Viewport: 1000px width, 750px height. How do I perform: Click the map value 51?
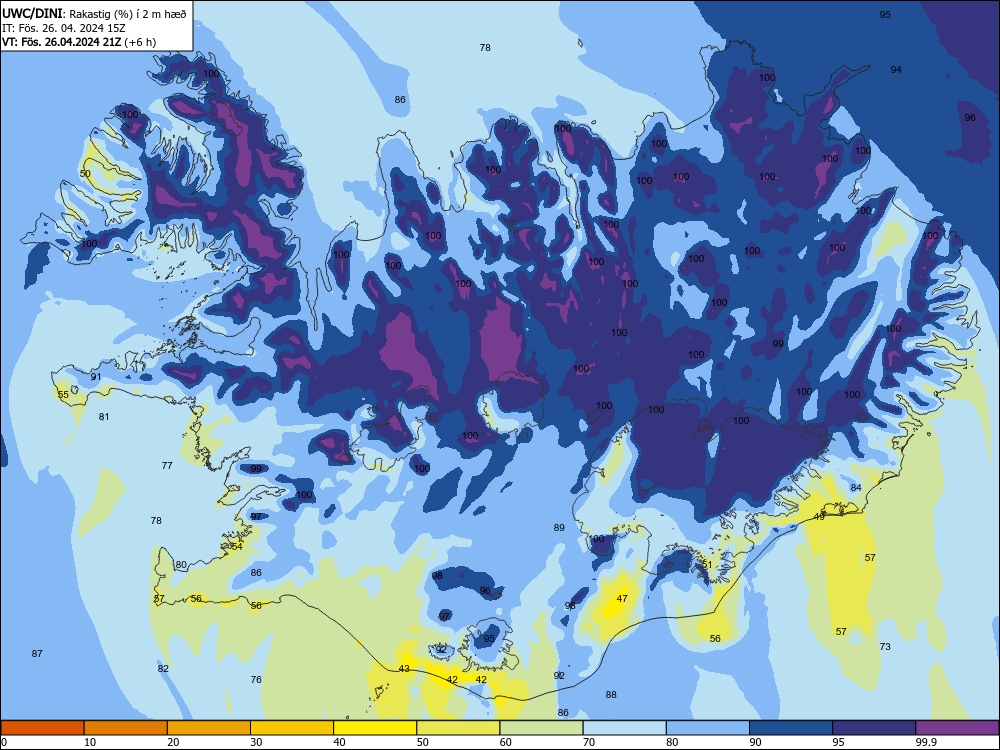tap(707, 564)
